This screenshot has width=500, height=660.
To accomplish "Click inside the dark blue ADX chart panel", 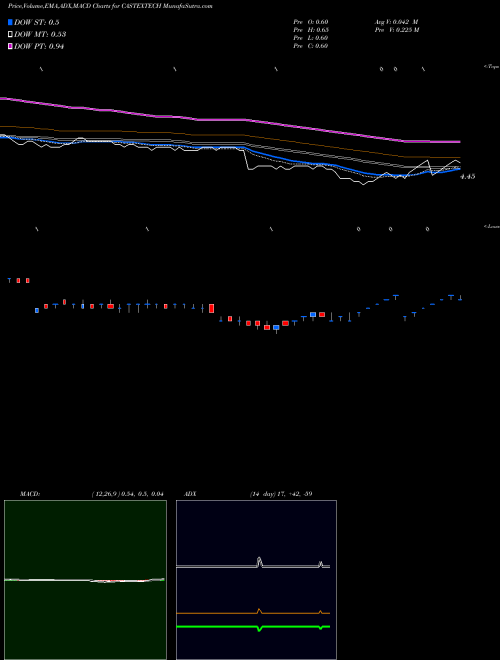I will (256, 580).
